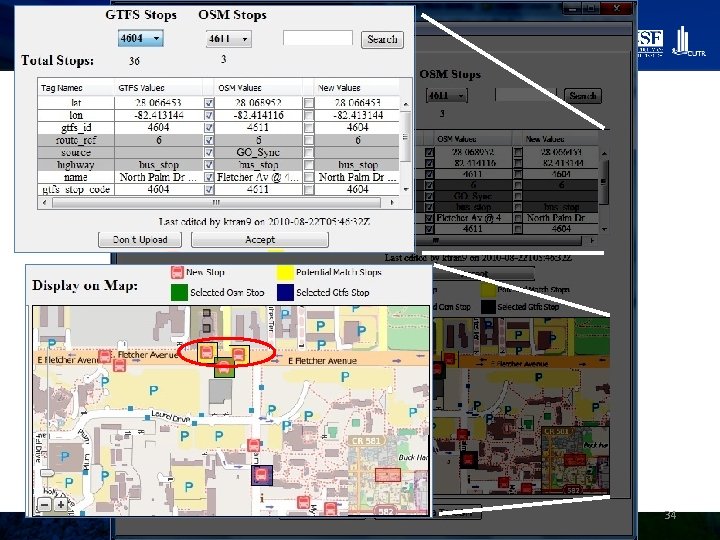720x540 pixels.
Task: Zoom out with the map minus button
Action: (45, 505)
